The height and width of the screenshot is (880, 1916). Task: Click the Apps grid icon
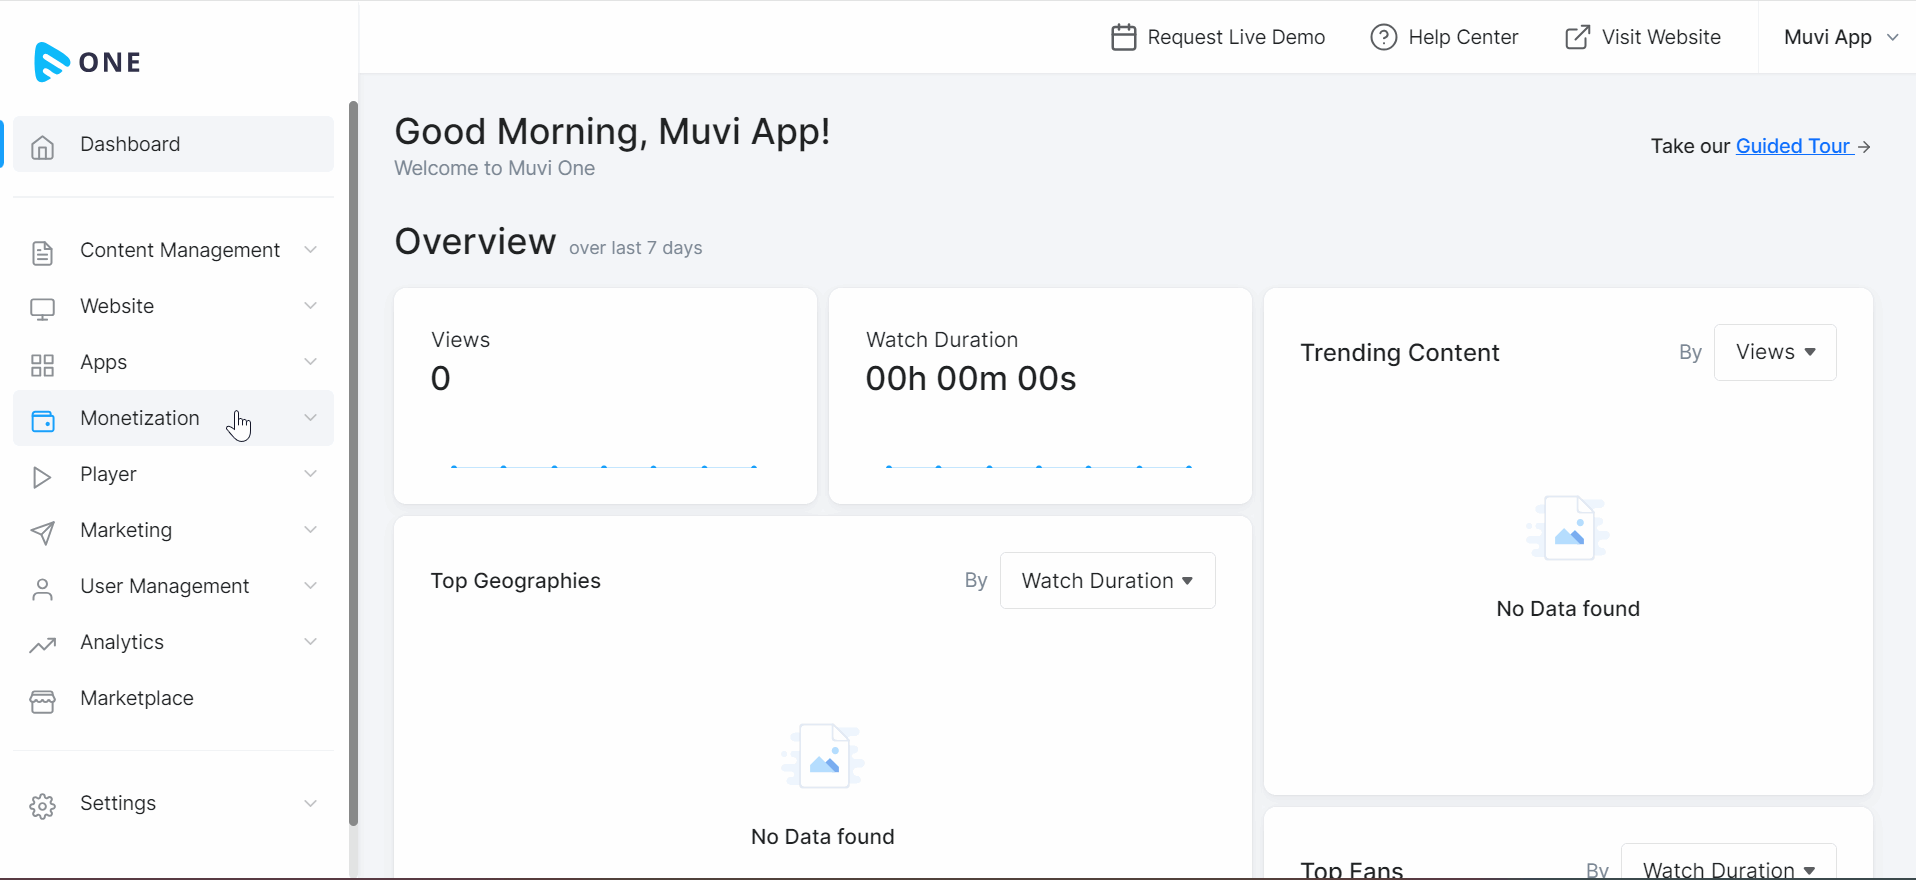click(x=42, y=365)
